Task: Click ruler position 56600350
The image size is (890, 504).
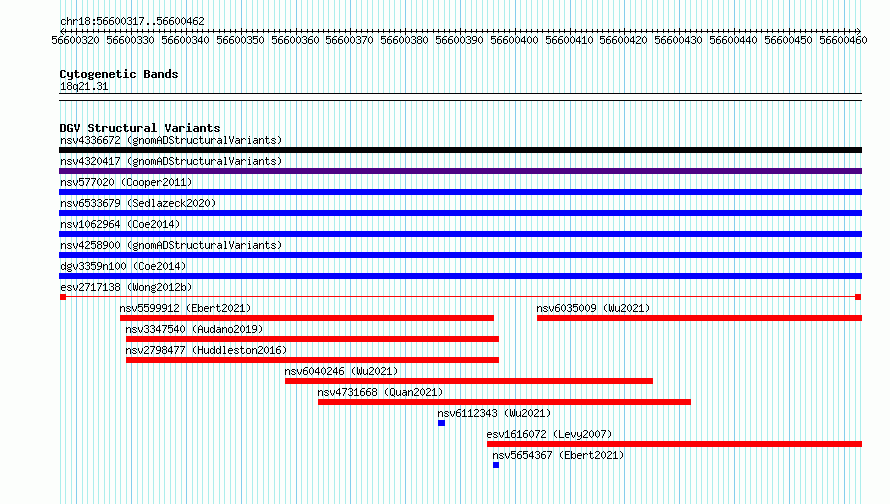Action: click(x=240, y=40)
